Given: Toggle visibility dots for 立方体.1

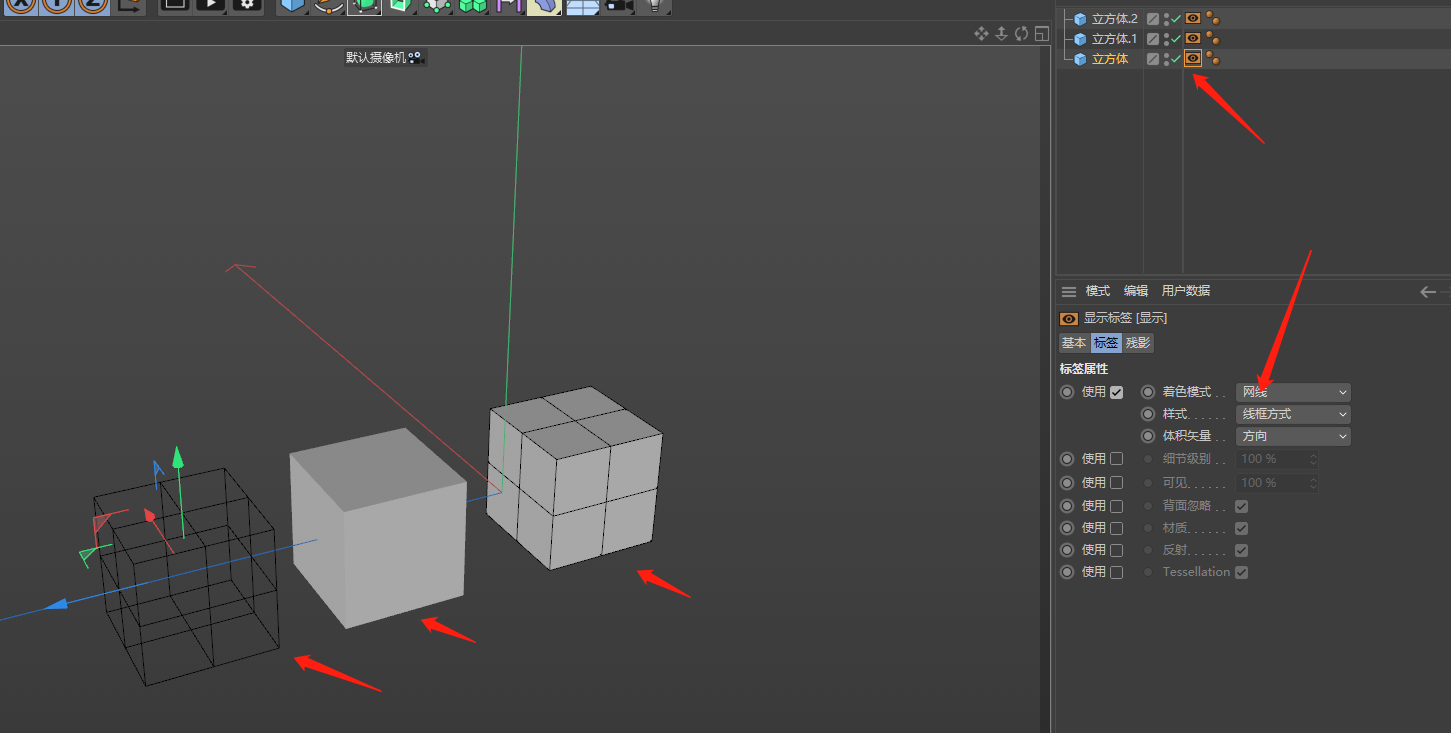Looking at the screenshot, I should [x=1166, y=38].
